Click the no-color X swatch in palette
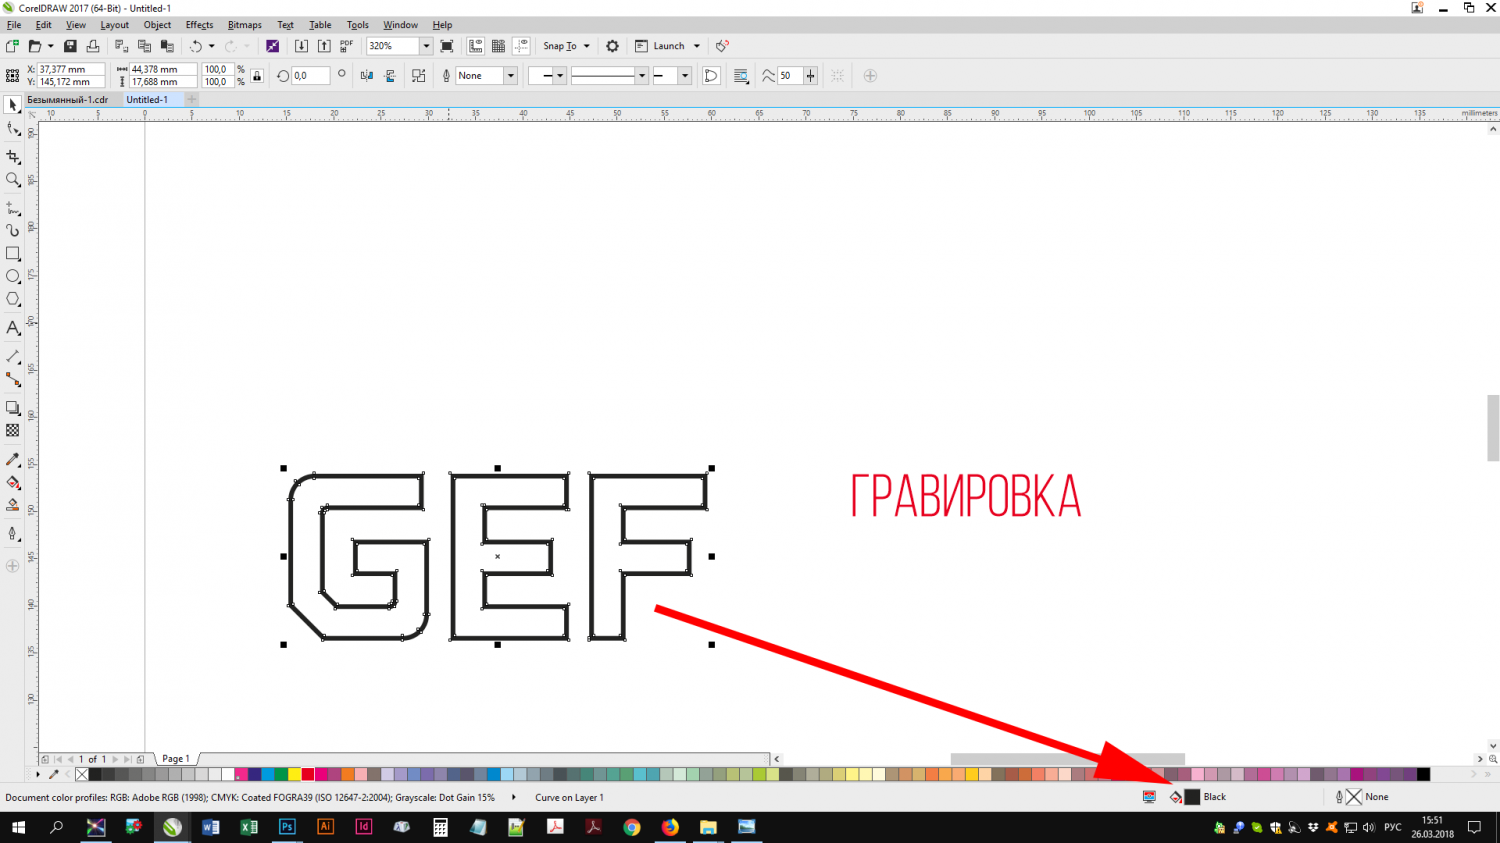This screenshot has width=1500, height=843. click(x=82, y=774)
